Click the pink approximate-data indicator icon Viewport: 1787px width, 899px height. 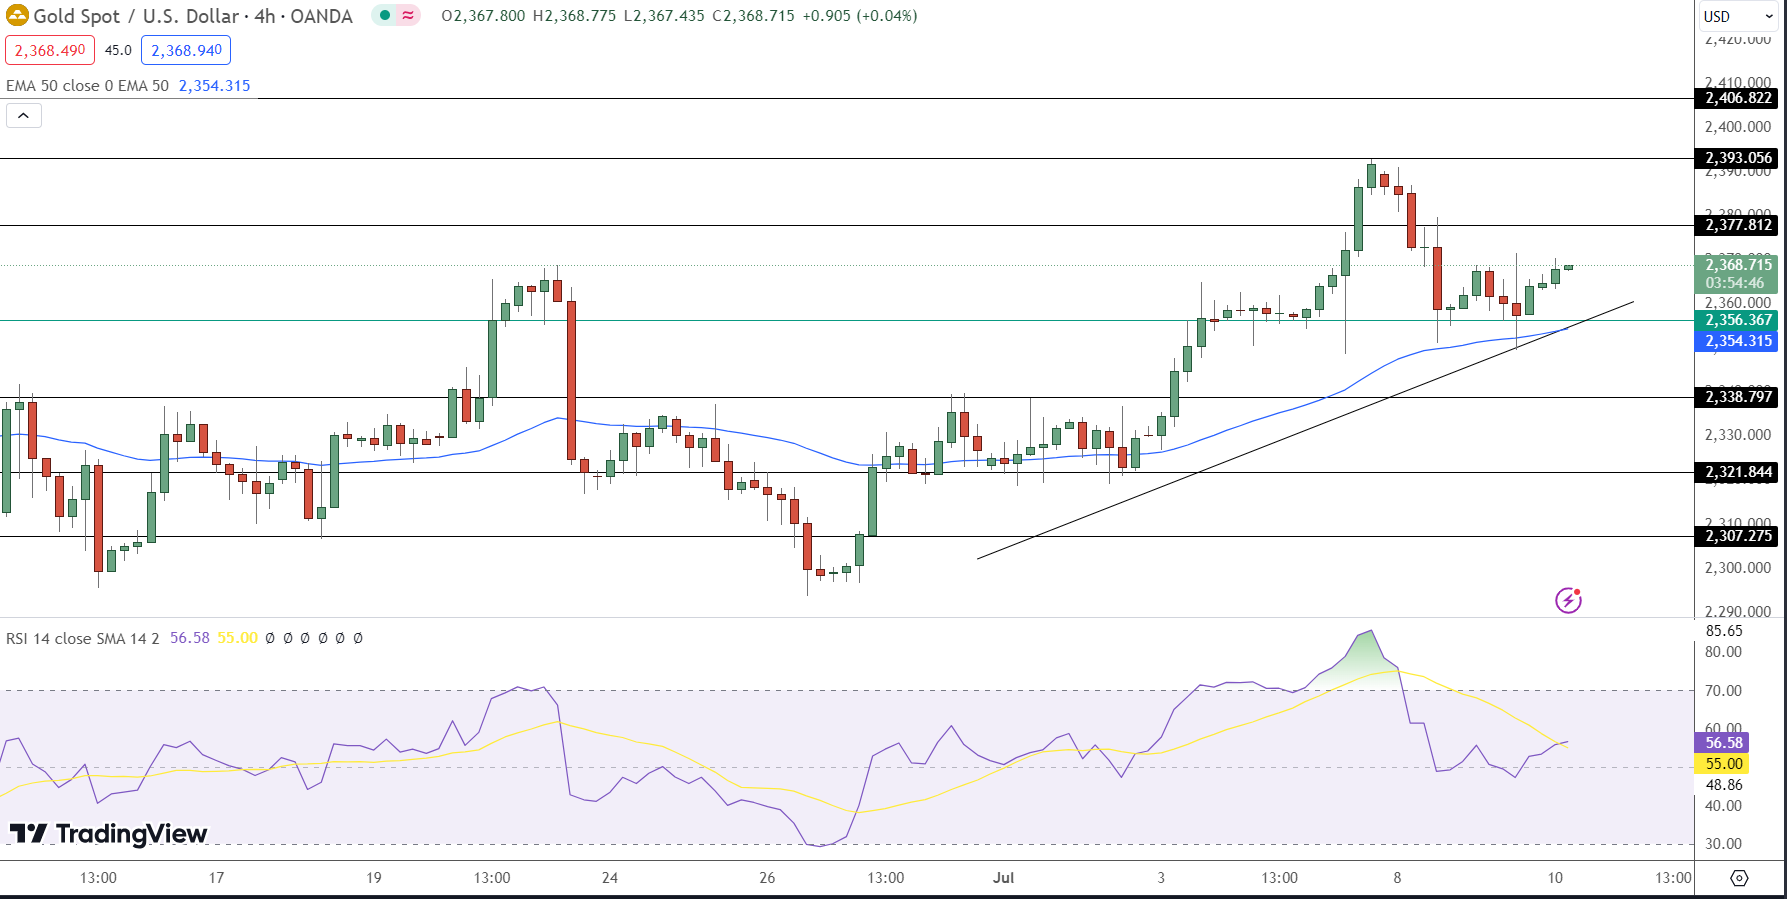[408, 16]
